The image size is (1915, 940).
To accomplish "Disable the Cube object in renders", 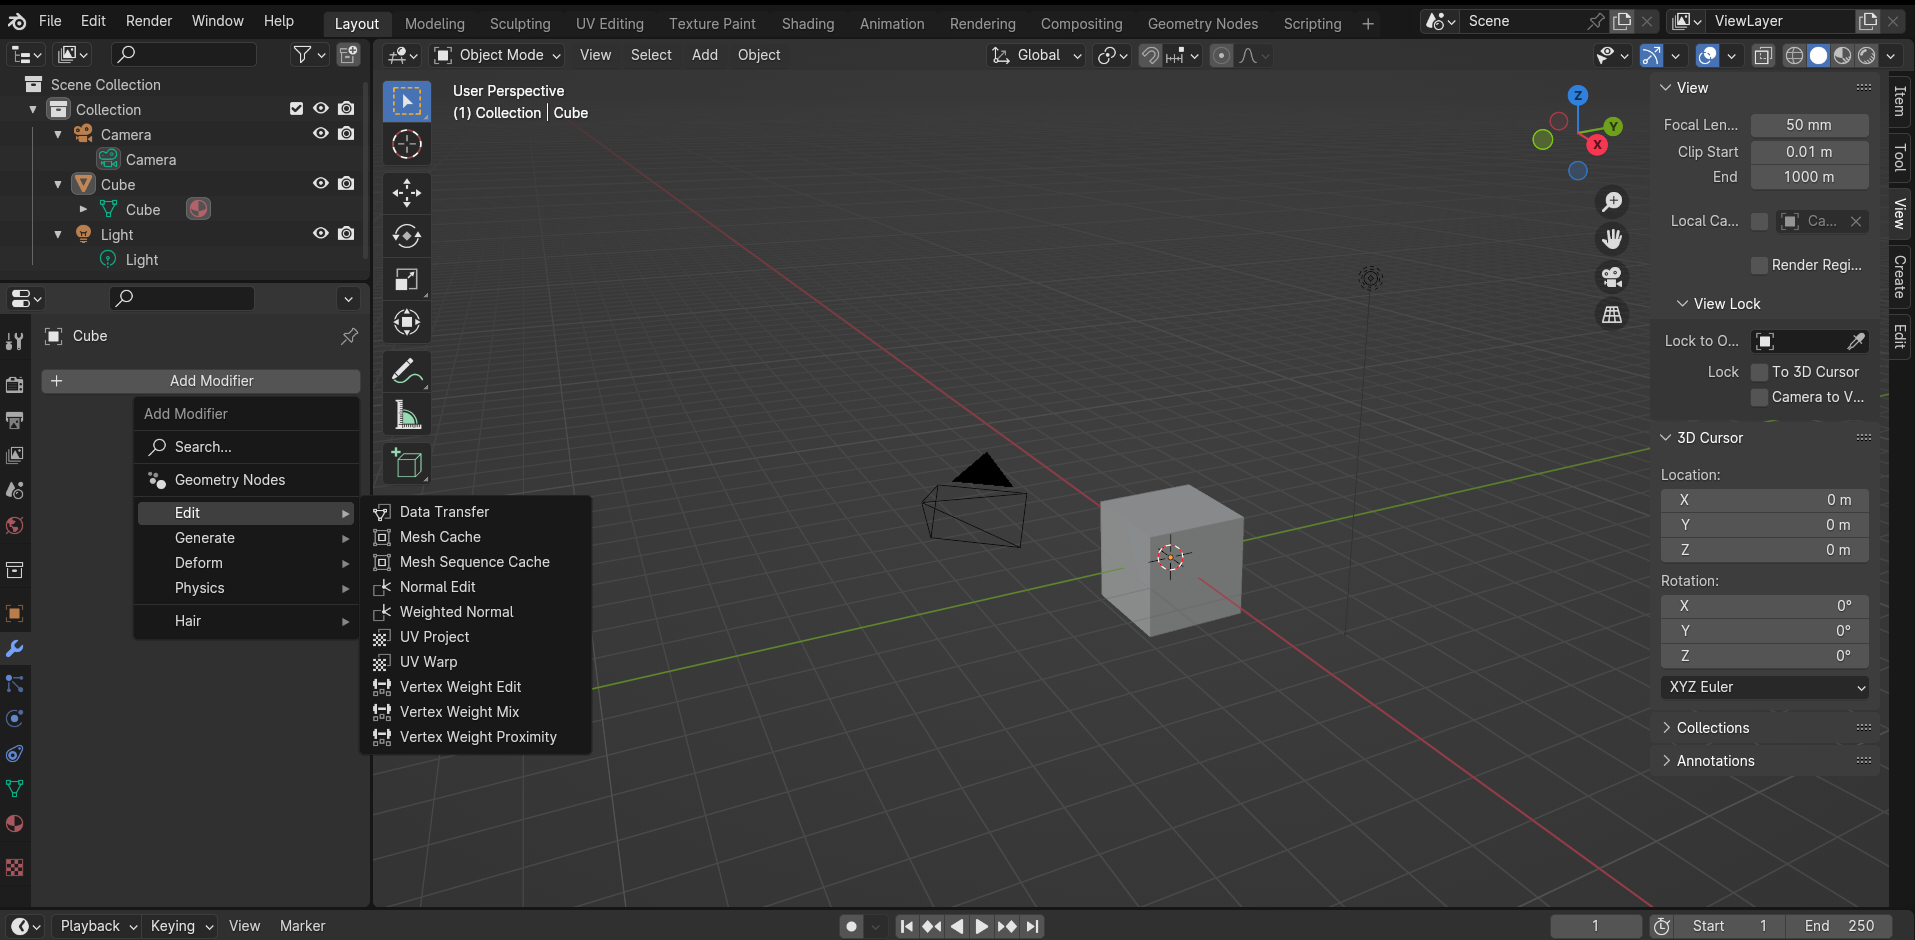I will [346, 184].
